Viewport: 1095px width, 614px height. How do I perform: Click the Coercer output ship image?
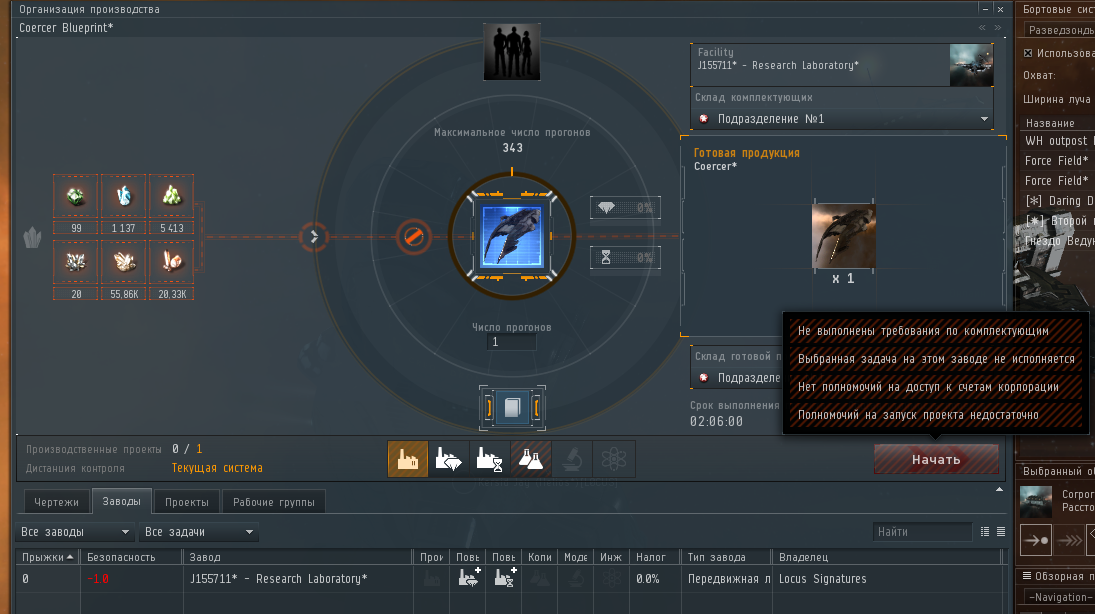[844, 236]
